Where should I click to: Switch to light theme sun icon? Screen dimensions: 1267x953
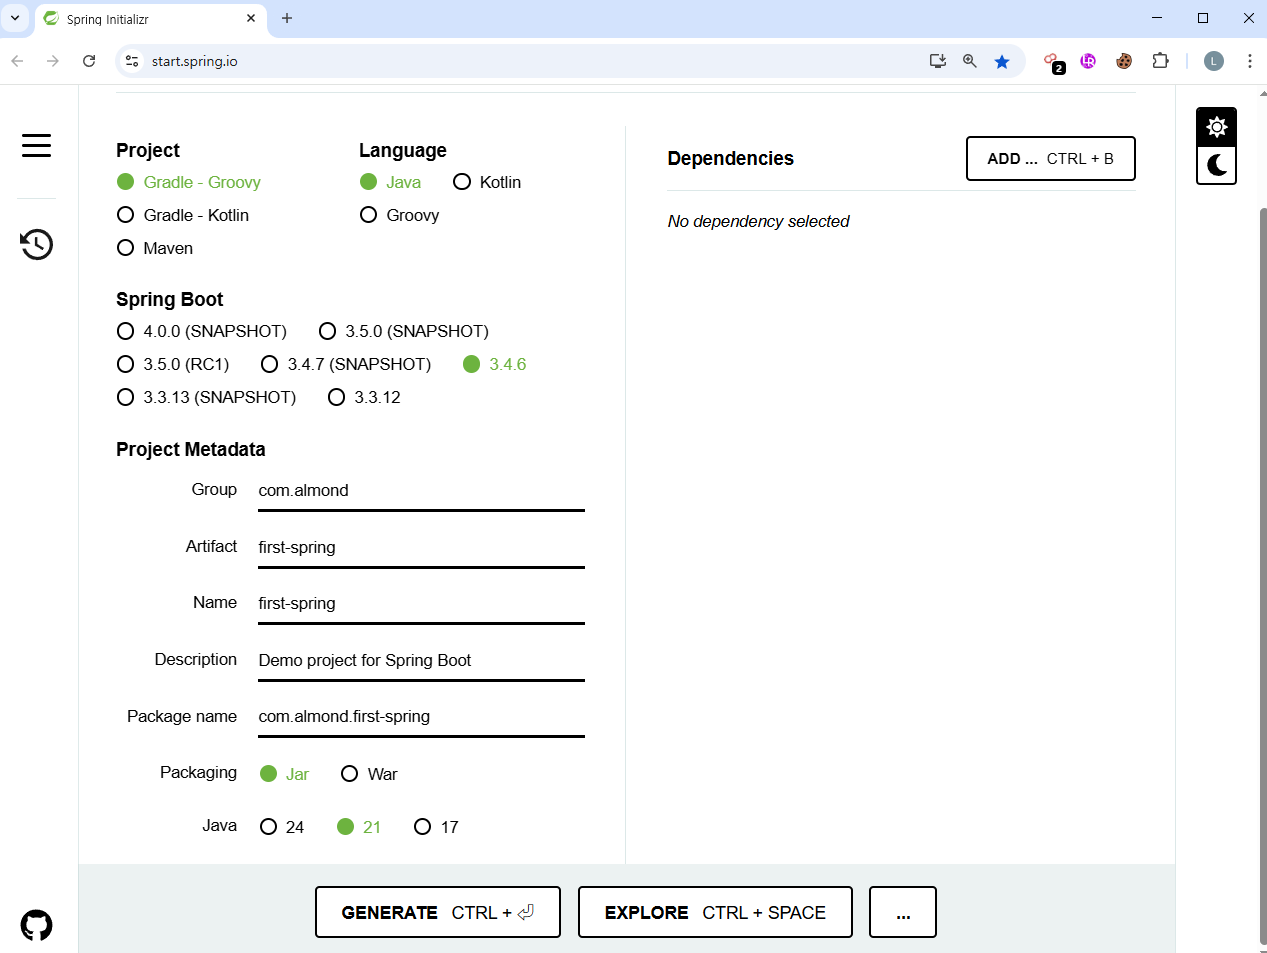click(1216, 127)
